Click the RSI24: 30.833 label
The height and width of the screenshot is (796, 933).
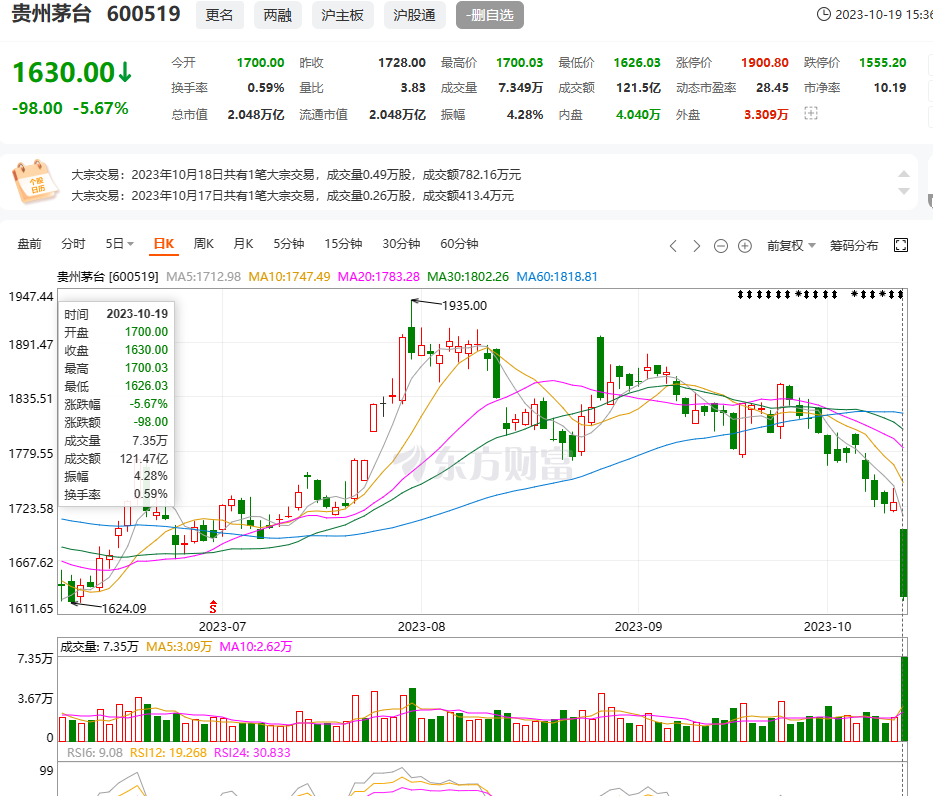tap(252, 753)
